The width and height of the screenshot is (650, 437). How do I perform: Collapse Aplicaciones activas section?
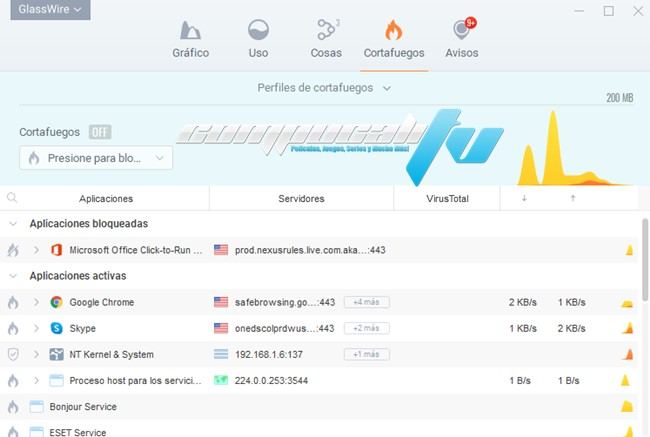click(x=13, y=276)
